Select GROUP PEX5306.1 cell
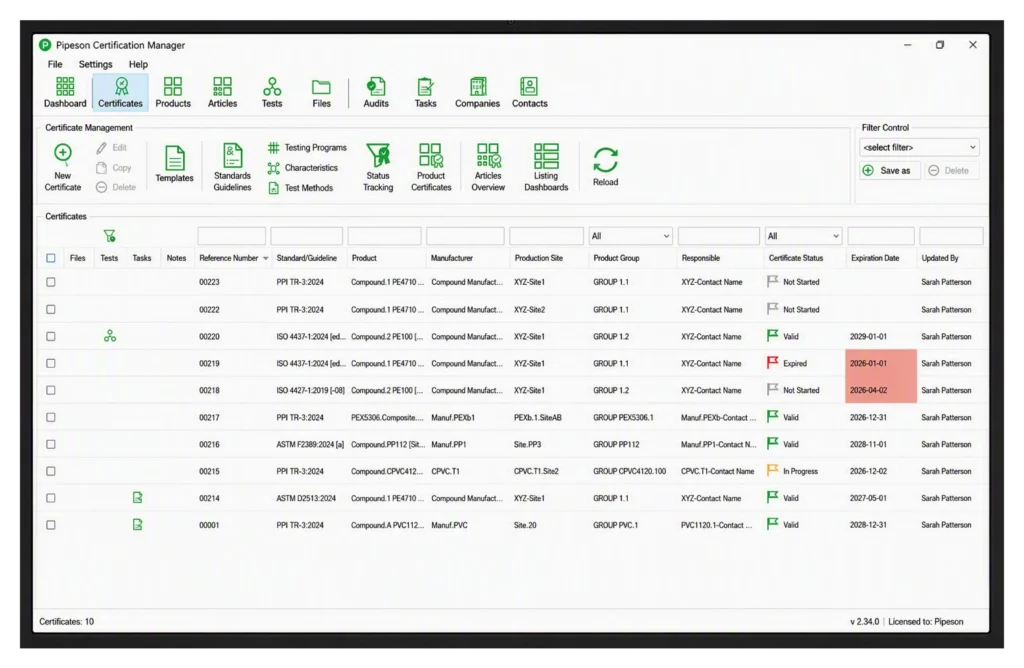Image resolution: width=1024 pixels, height=668 pixels. click(x=623, y=417)
